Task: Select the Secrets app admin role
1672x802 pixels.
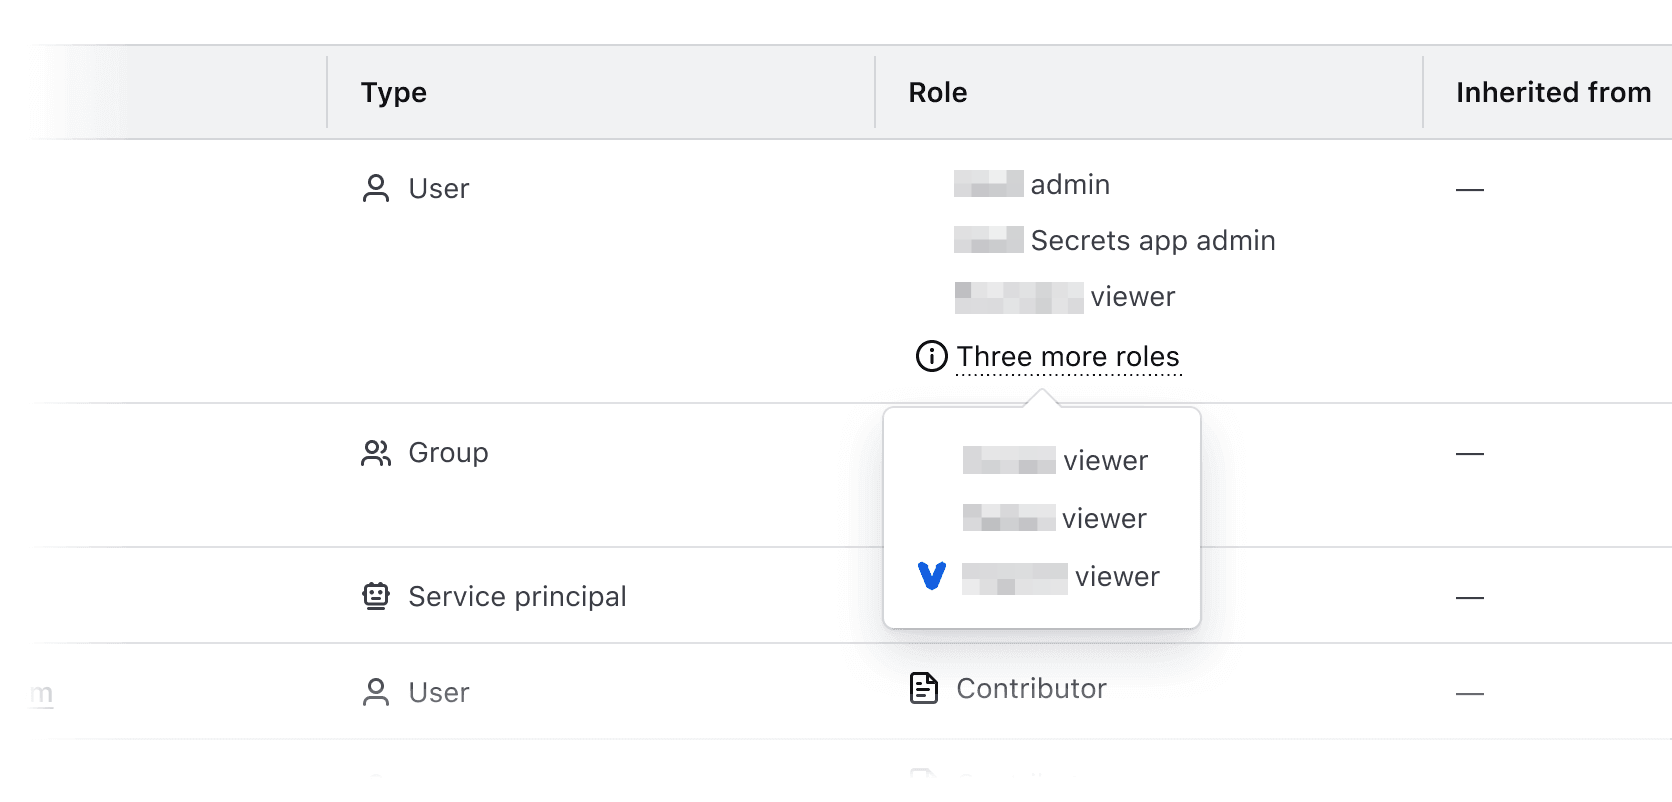Action: point(1115,240)
